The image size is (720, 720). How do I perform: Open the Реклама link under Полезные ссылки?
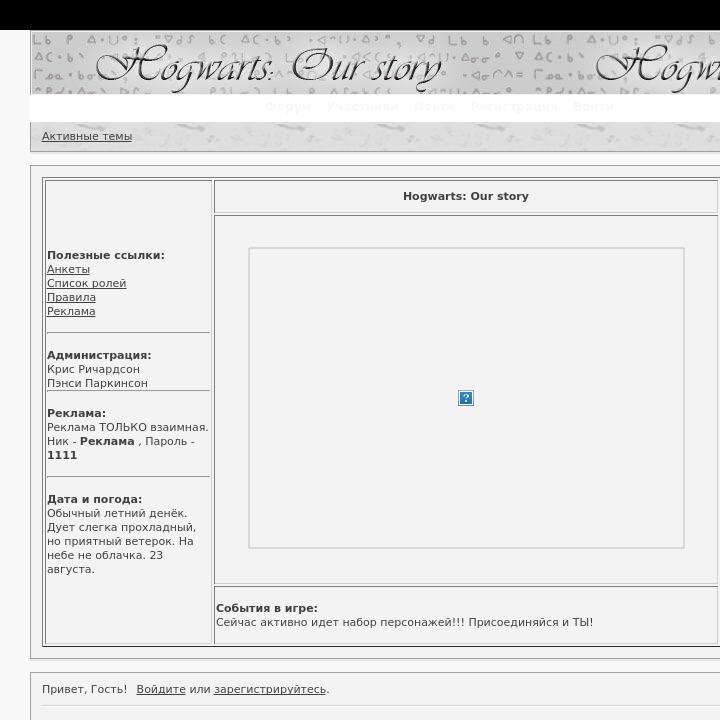pos(71,311)
